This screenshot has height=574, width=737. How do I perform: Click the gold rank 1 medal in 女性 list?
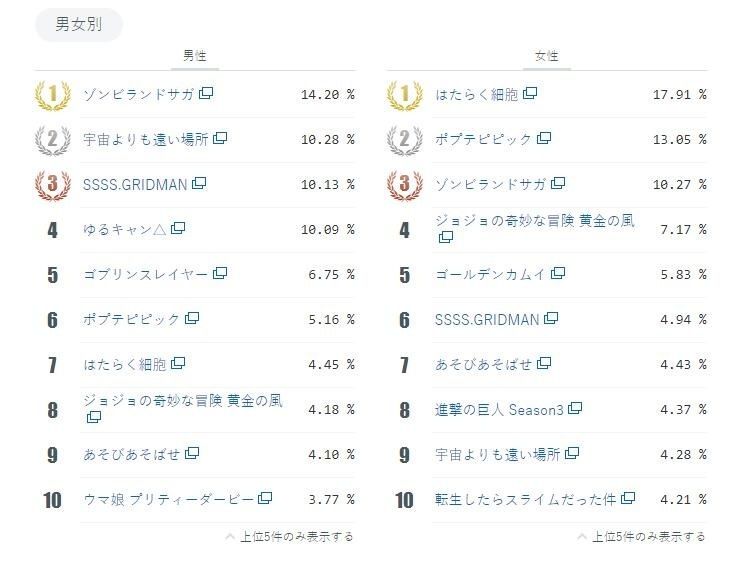[404, 95]
